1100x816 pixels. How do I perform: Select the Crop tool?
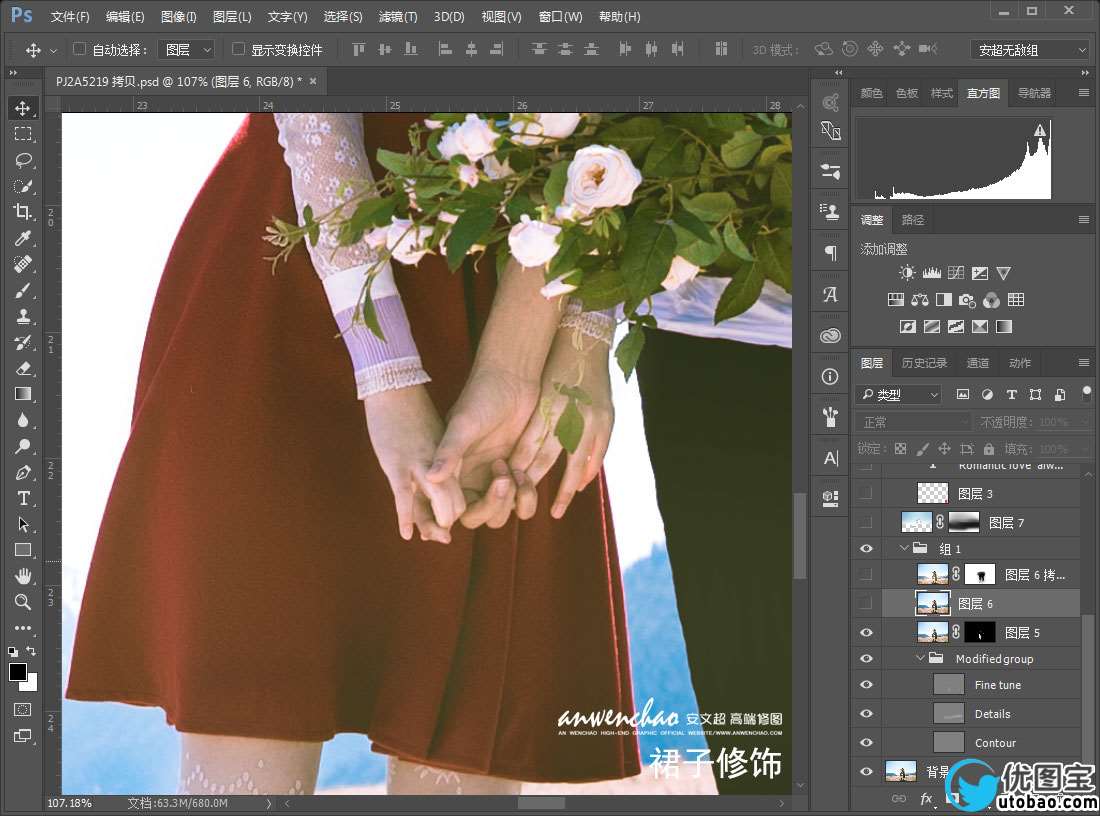click(23, 212)
